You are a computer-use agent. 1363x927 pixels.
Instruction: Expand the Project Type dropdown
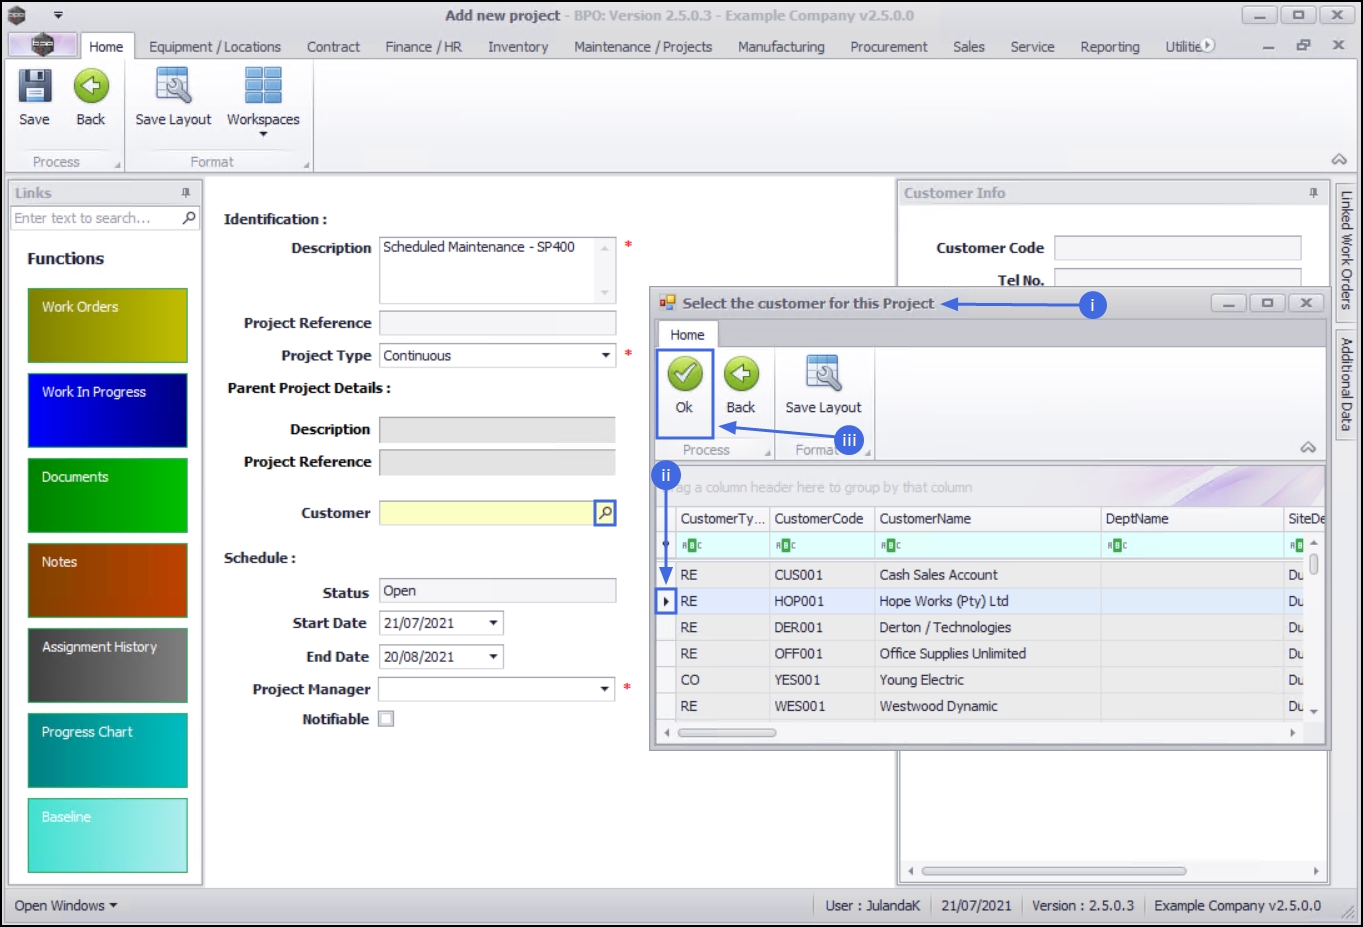coord(605,356)
